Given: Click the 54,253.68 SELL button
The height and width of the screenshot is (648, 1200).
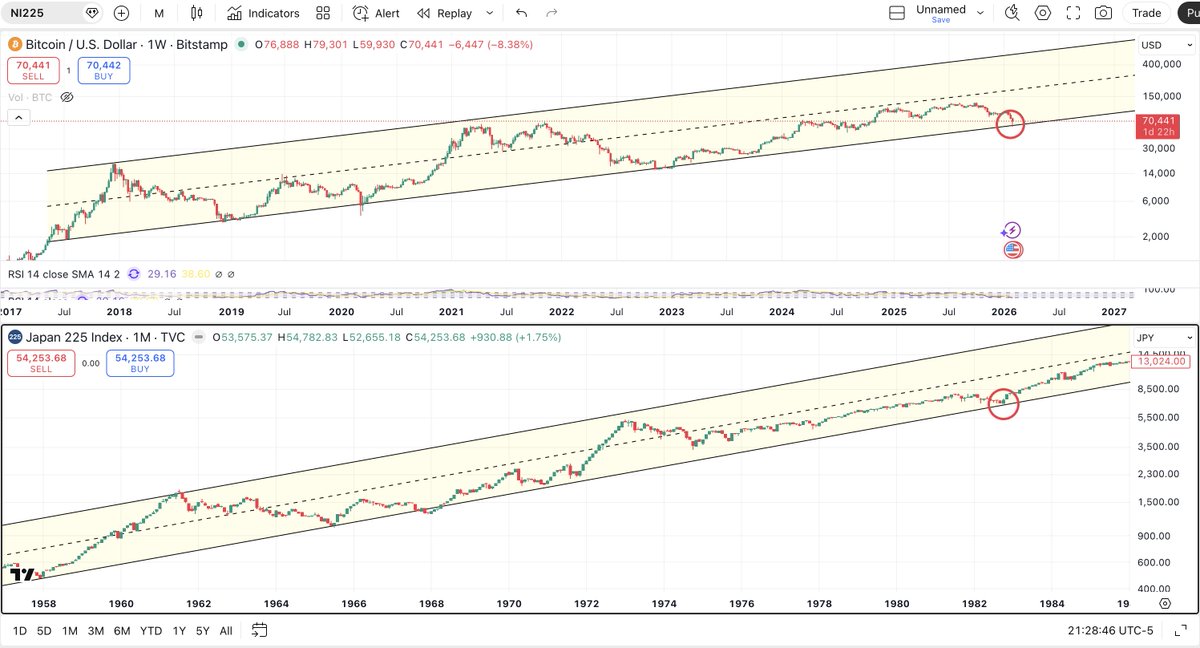Looking at the screenshot, I should (41, 363).
